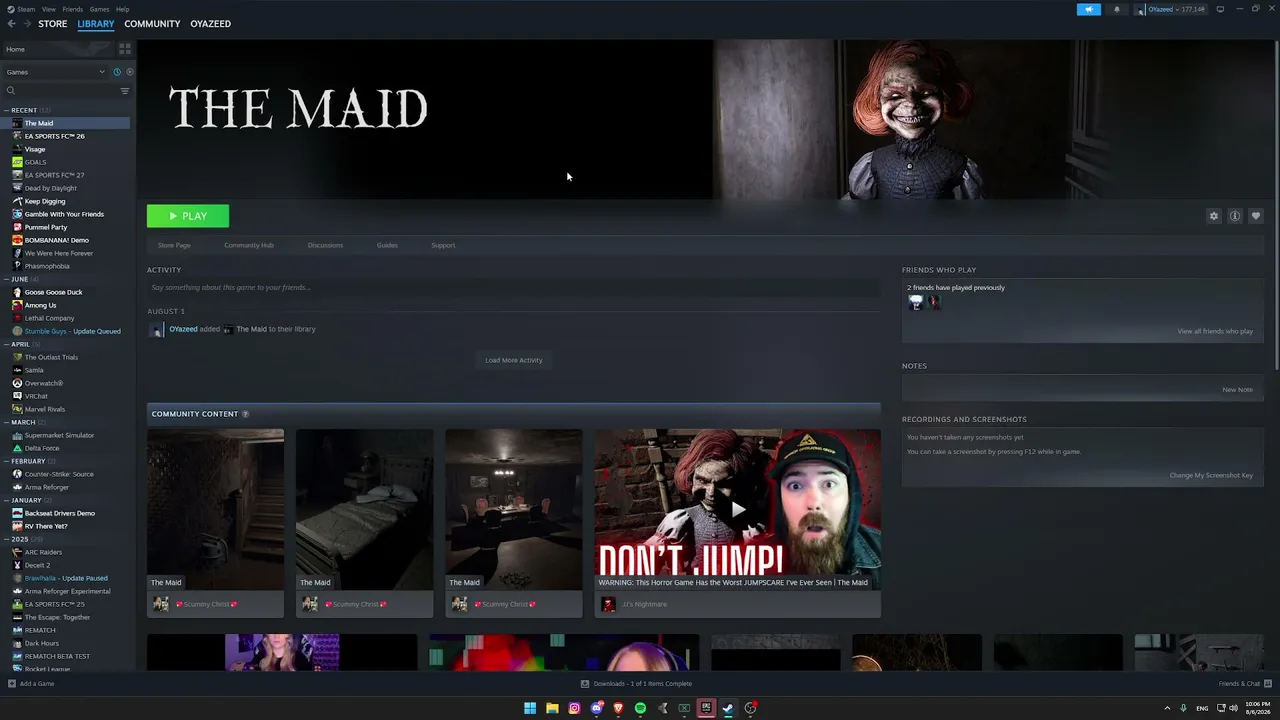The height and width of the screenshot is (720, 1280).
Task: Launch Instagram from the taskbar
Action: point(574,708)
